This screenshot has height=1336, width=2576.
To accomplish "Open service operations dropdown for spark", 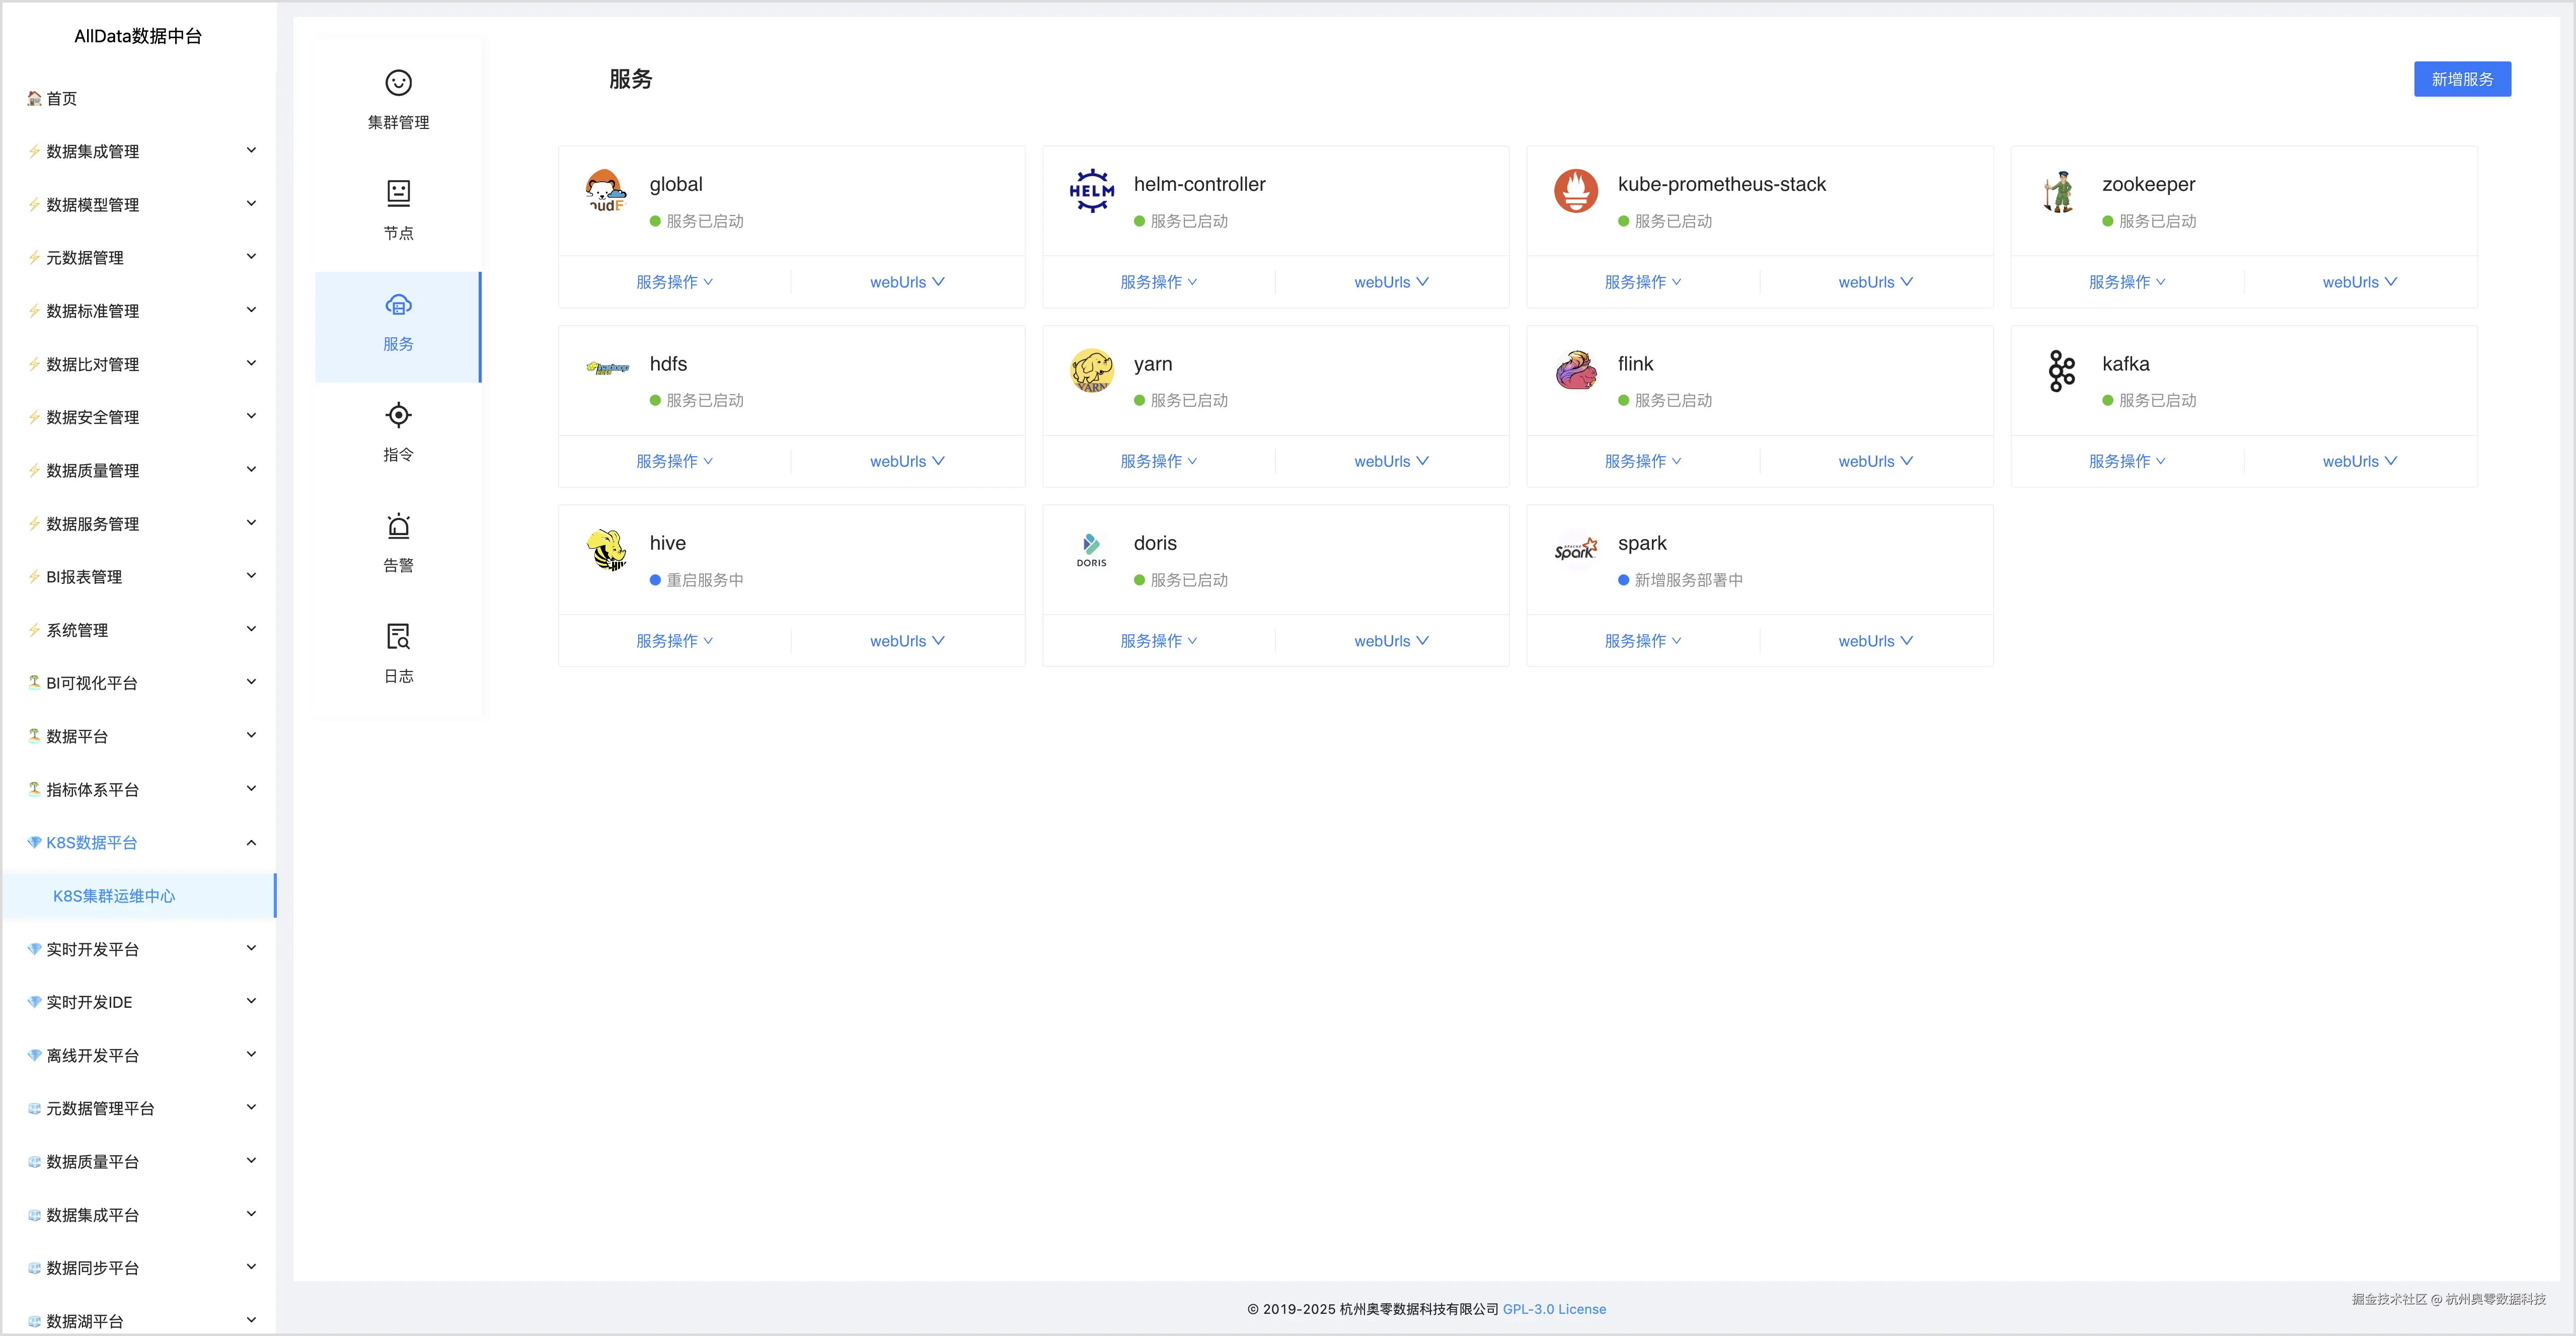I will point(1642,641).
